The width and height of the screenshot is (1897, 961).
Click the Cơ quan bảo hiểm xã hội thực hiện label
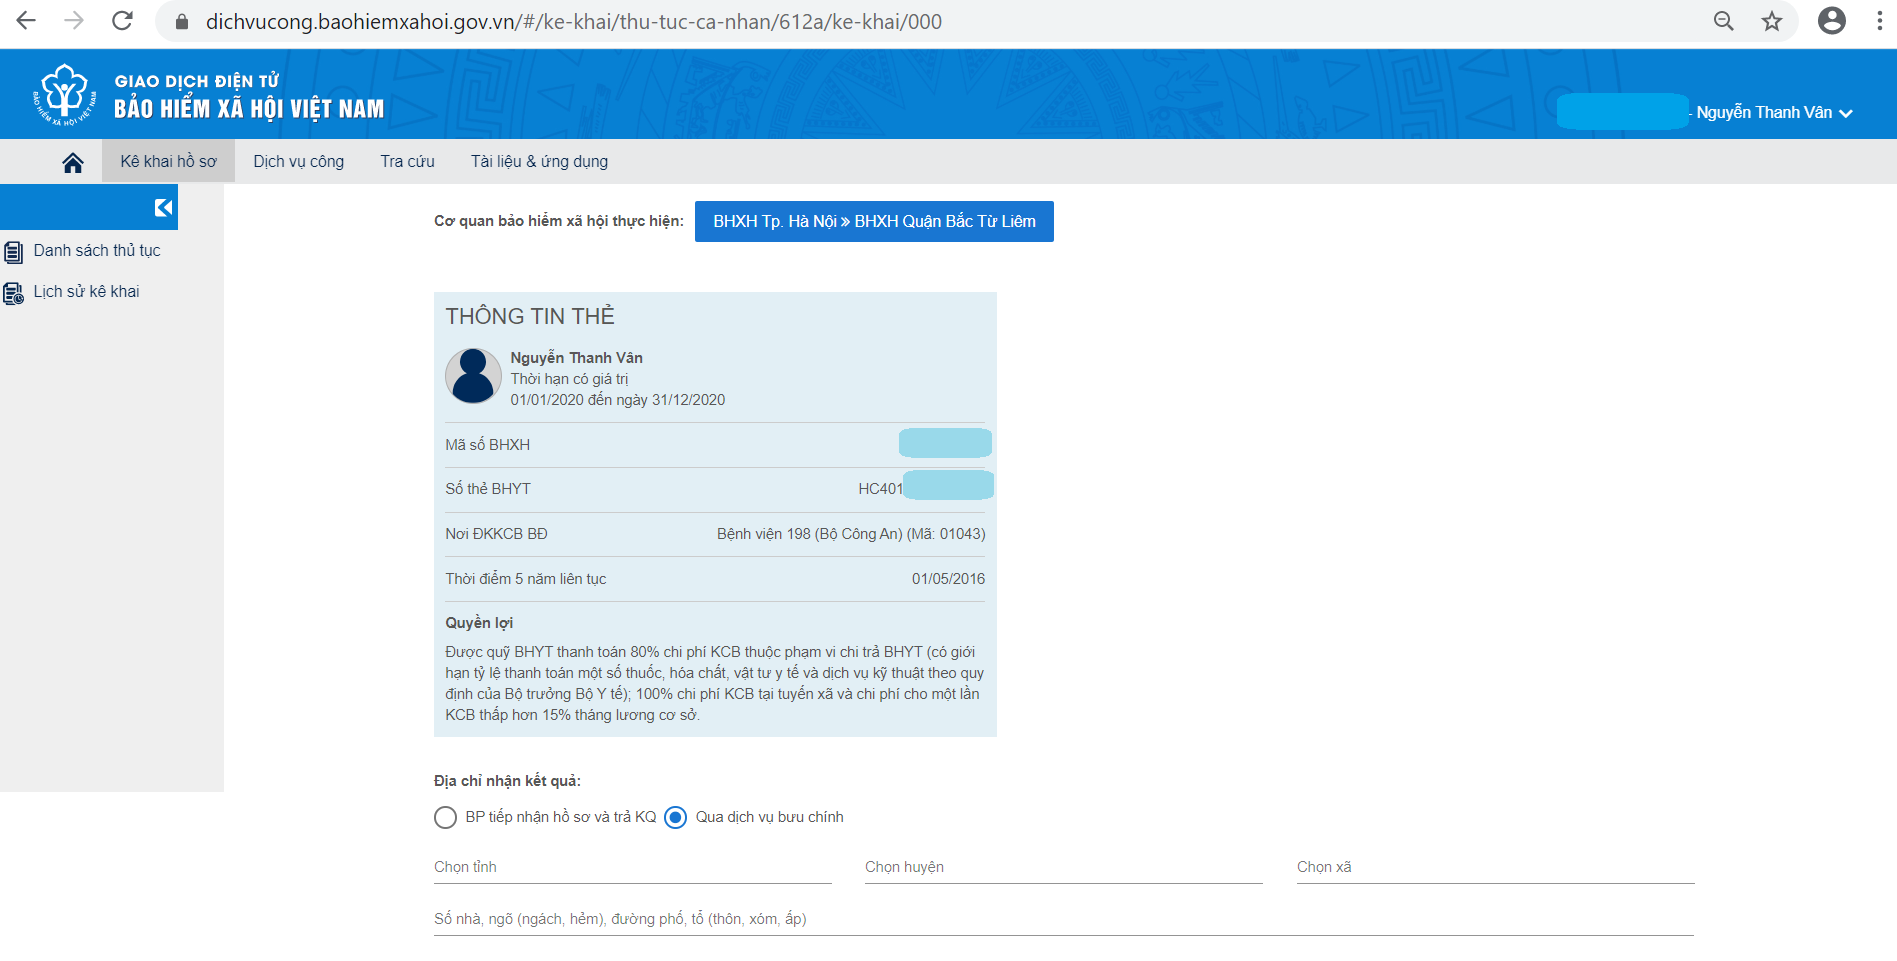point(559,221)
